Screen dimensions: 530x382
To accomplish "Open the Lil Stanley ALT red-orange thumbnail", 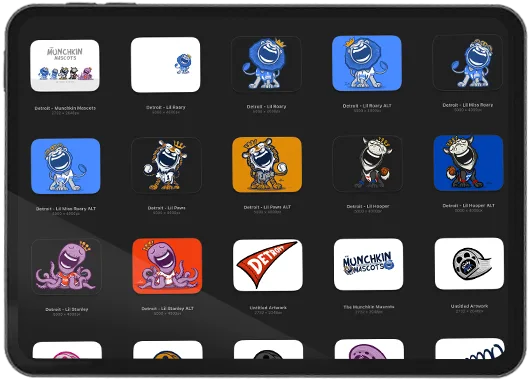I will (167, 266).
